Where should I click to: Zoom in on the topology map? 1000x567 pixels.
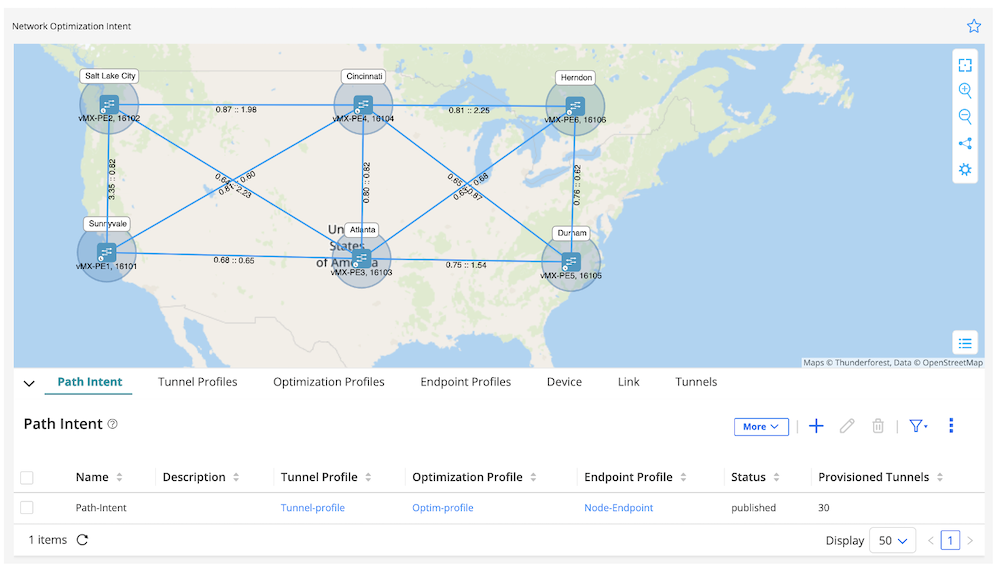(x=965, y=91)
